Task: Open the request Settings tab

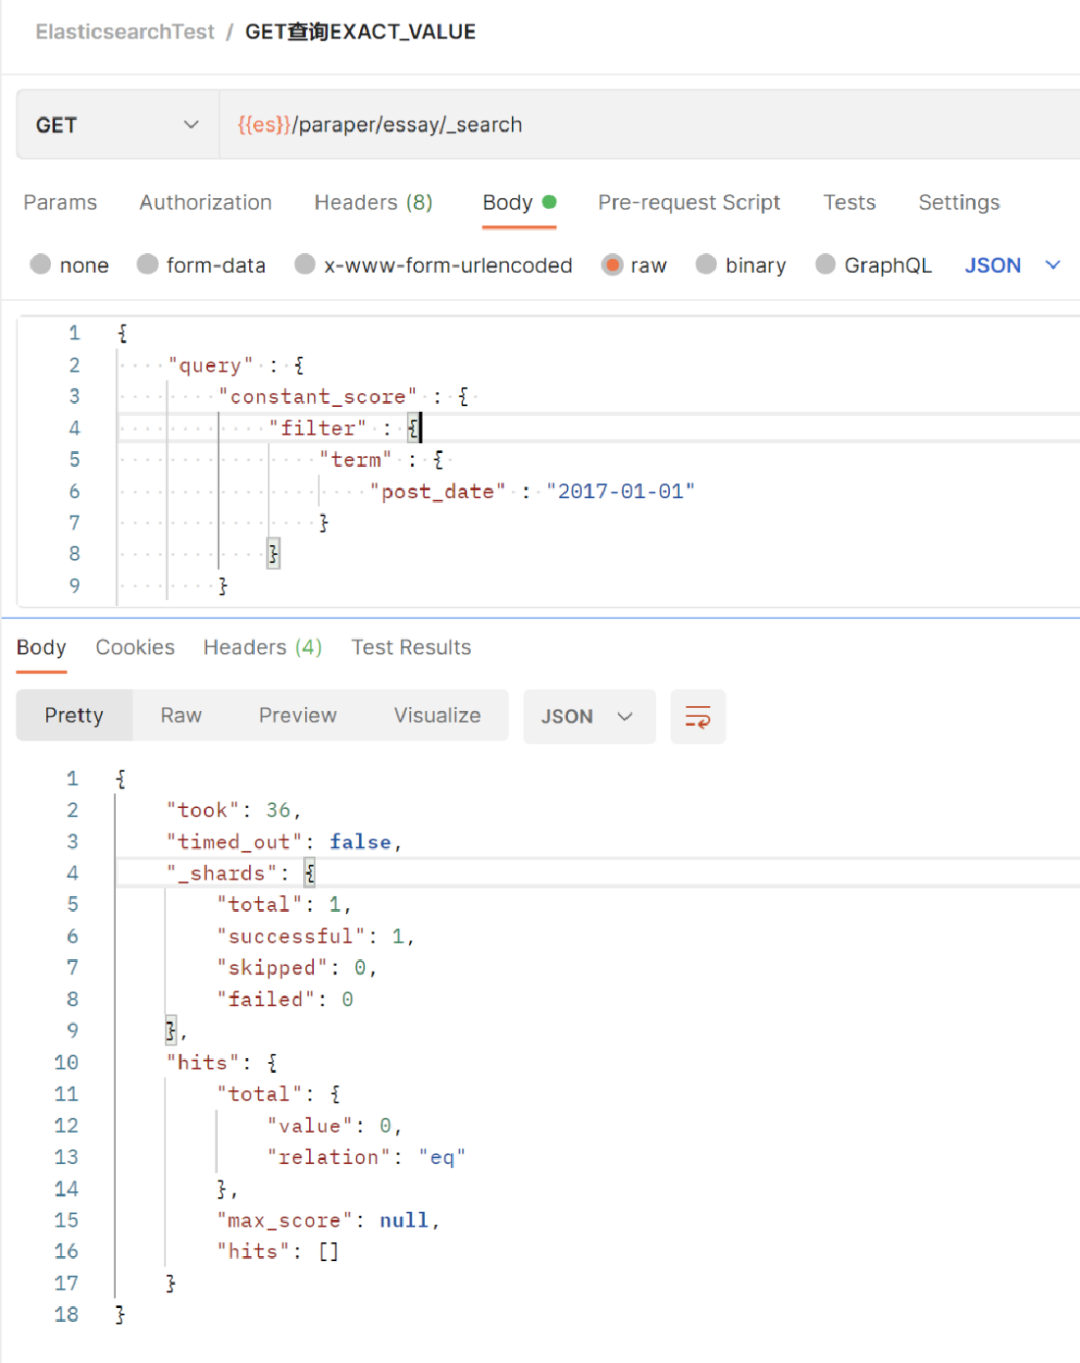Action: tap(959, 202)
